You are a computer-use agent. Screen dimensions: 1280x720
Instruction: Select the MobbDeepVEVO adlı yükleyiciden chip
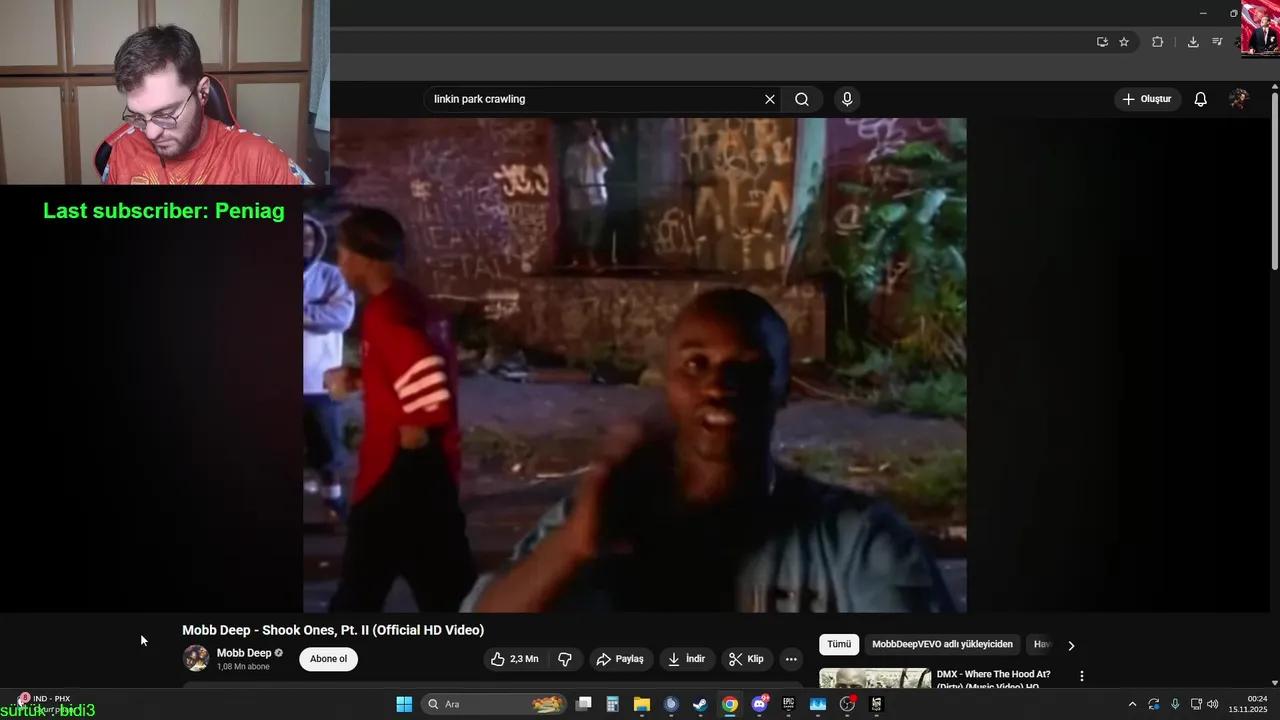[x=942, y=645]
